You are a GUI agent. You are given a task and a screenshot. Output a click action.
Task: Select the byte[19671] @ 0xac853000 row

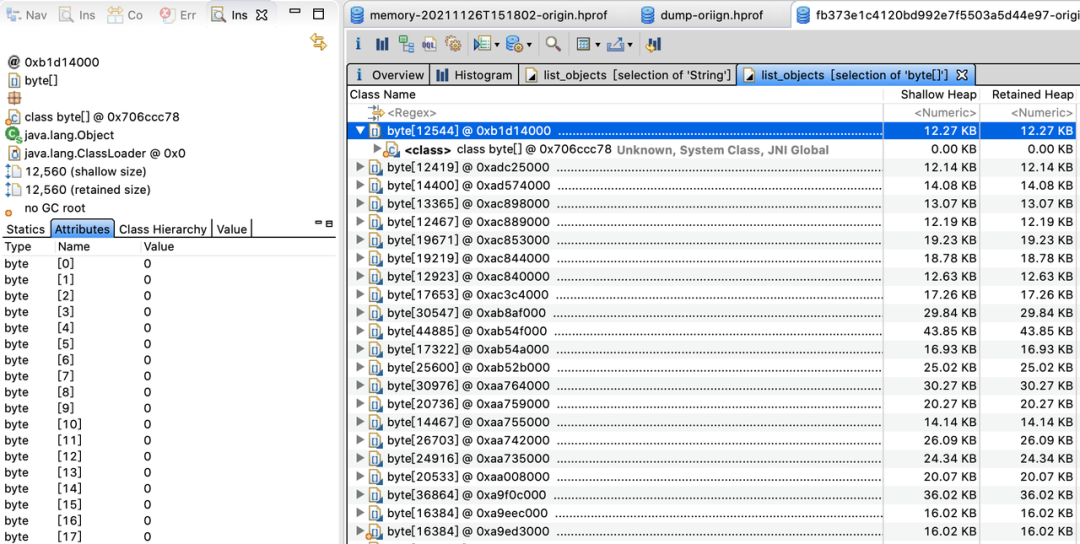click(712, 240)
